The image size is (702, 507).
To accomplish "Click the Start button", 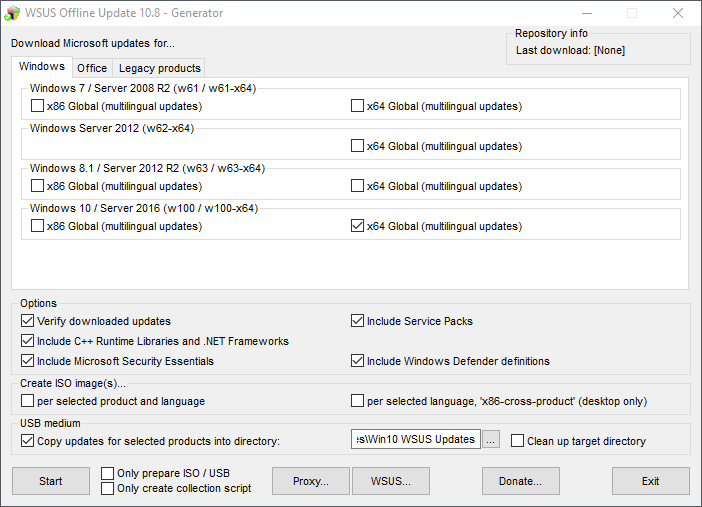I will coord(51,481).
